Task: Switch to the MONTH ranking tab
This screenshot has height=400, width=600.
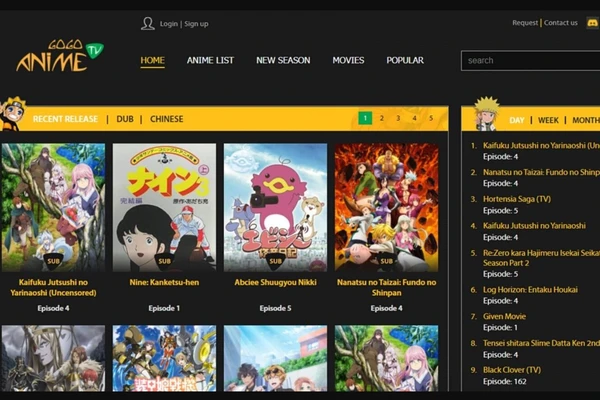Action: point(586,120)
